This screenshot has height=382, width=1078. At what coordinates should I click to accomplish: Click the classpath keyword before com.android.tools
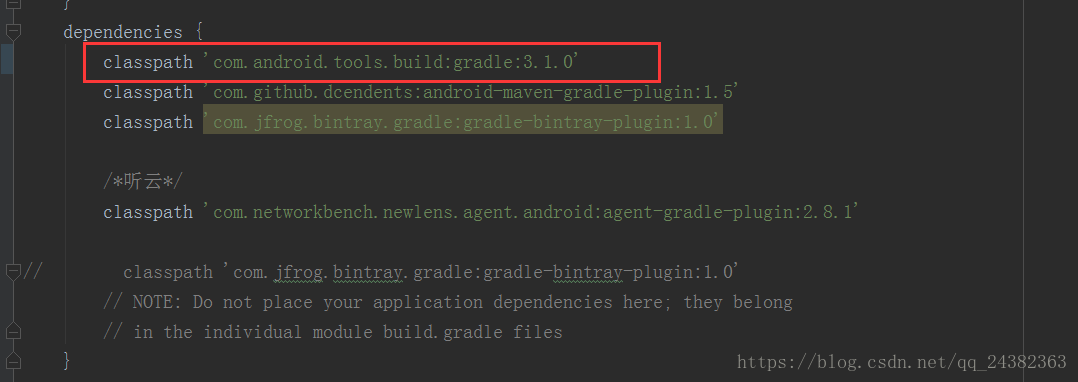coord(148,62)
